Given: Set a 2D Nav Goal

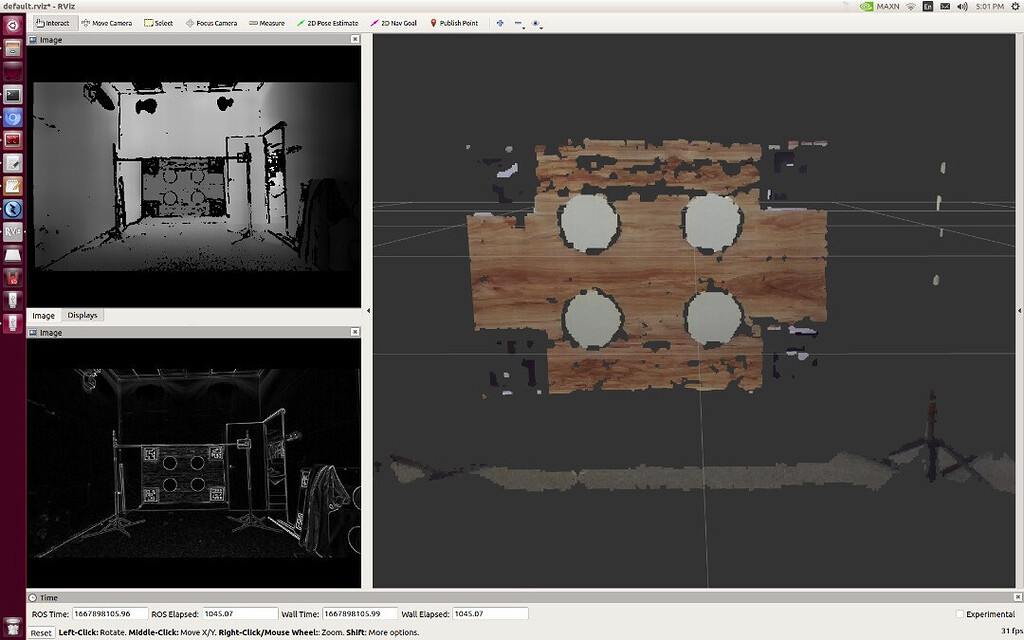Looking at the screenshot, I should pos(394,22).
